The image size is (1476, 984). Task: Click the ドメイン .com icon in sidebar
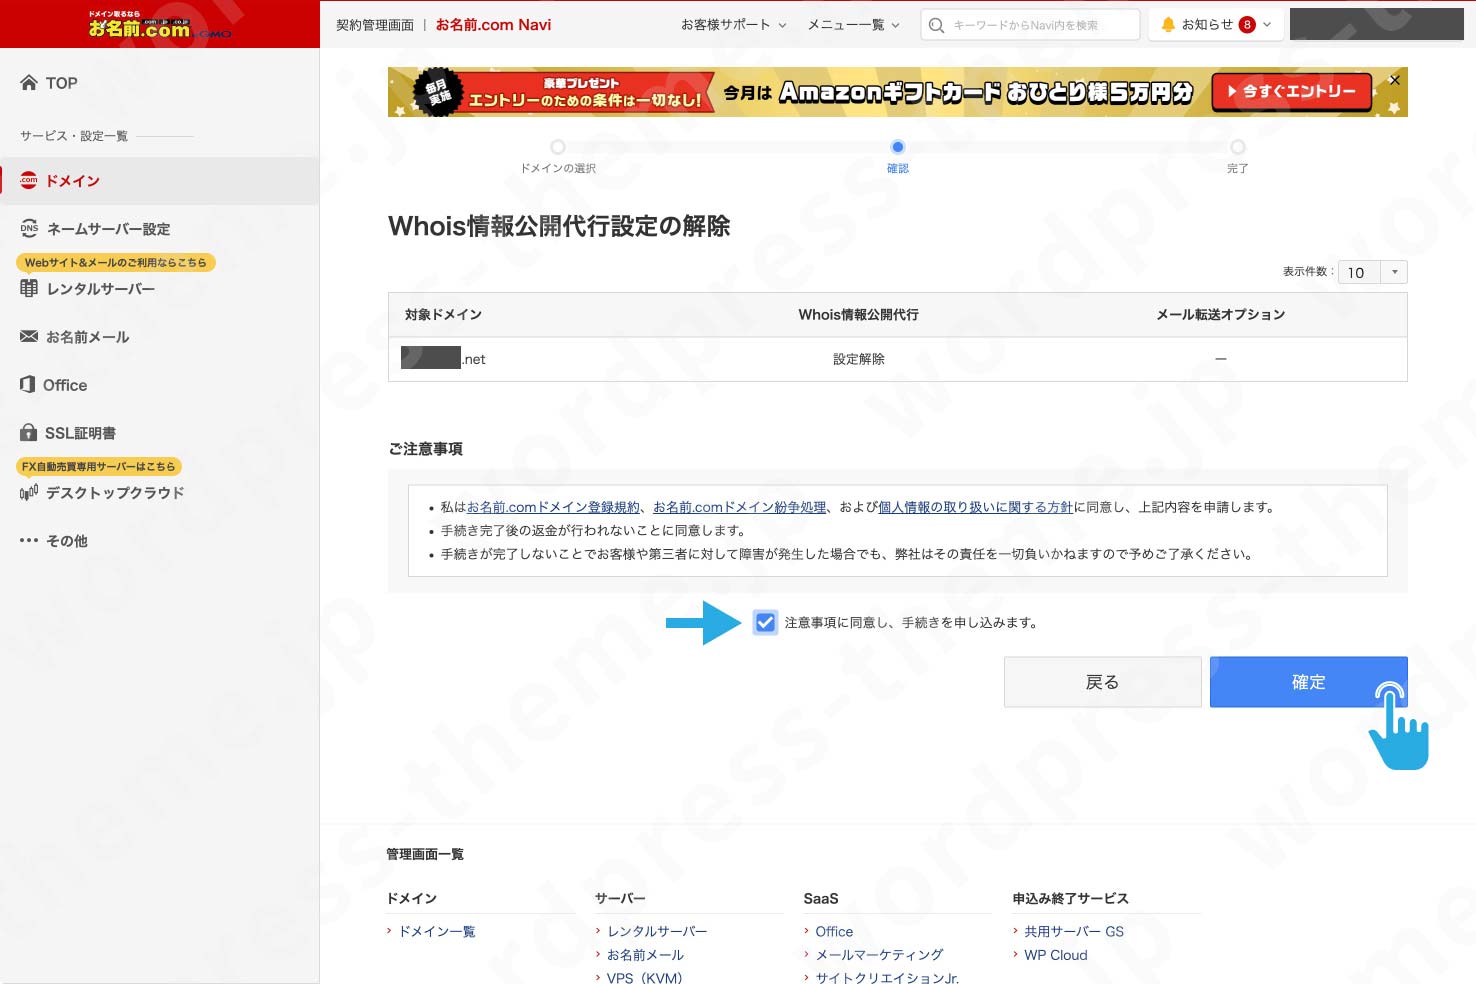coord(29,180)
